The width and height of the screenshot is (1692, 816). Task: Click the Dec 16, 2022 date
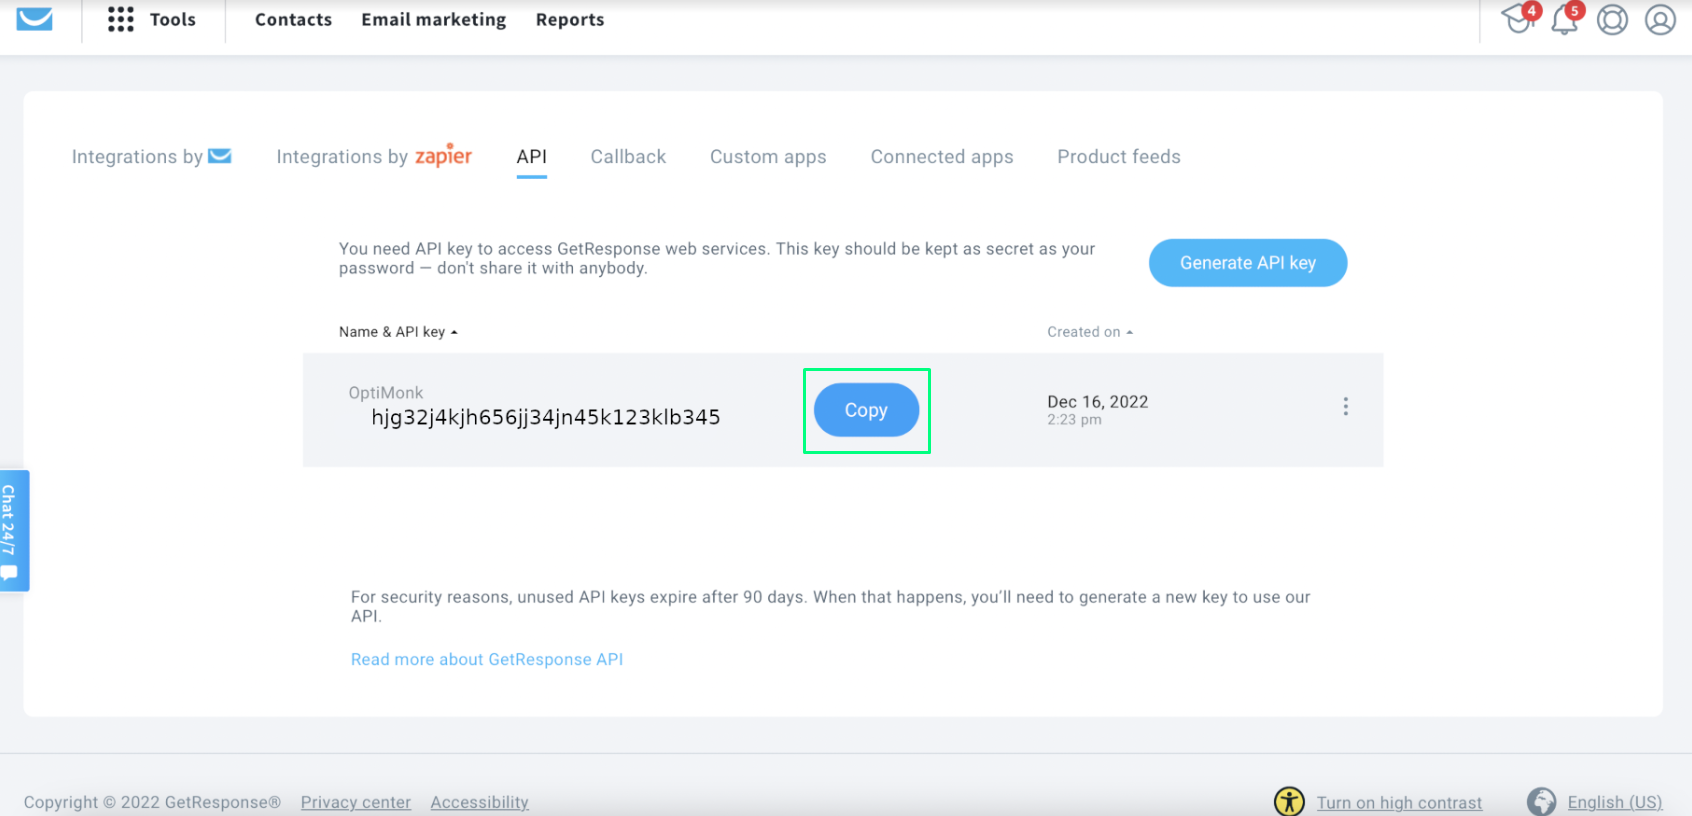[1098, 401]
